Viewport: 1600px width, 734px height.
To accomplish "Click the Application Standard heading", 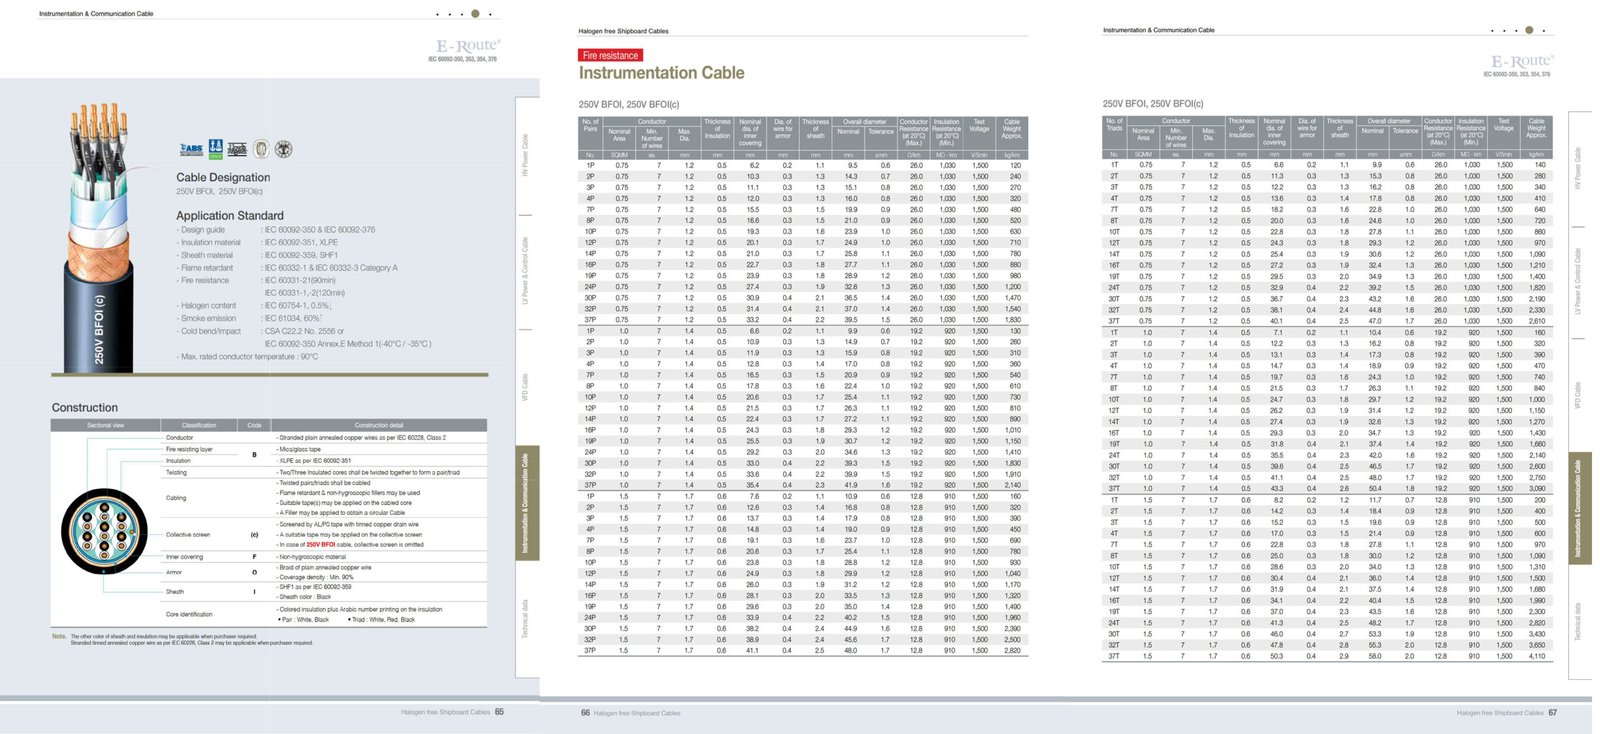I will [x=230, y=215].
